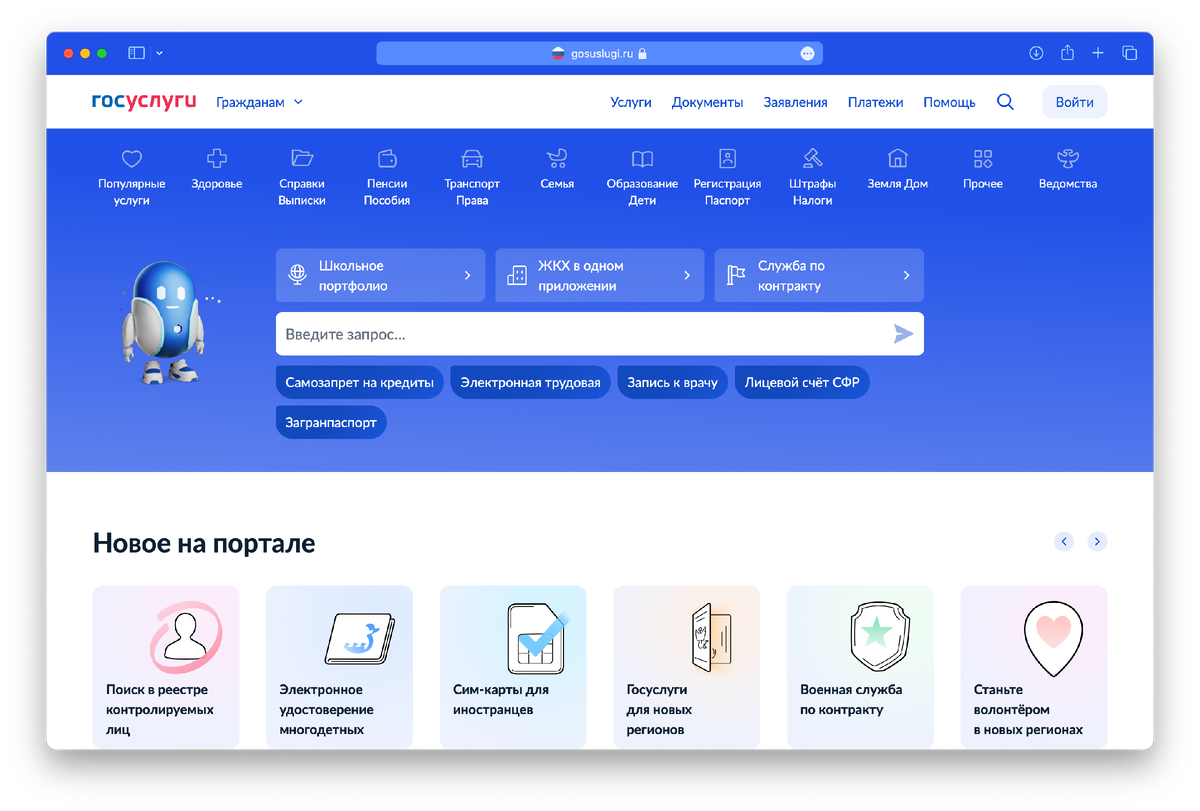Open the Семья stroller icon
Screen dimensions: 1200x811
(557, 158)
